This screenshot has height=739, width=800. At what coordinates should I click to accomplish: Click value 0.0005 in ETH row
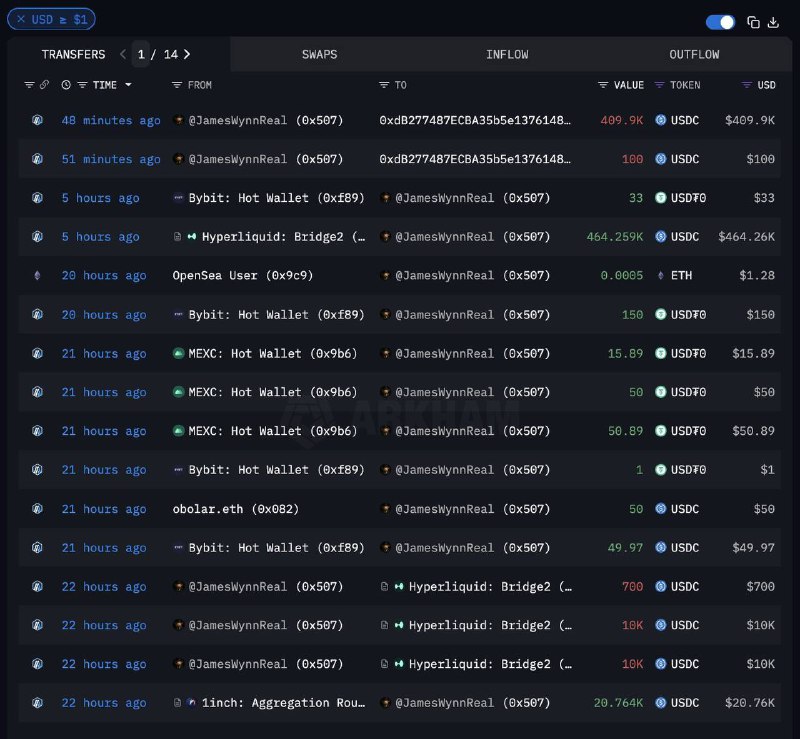(621, 276)
